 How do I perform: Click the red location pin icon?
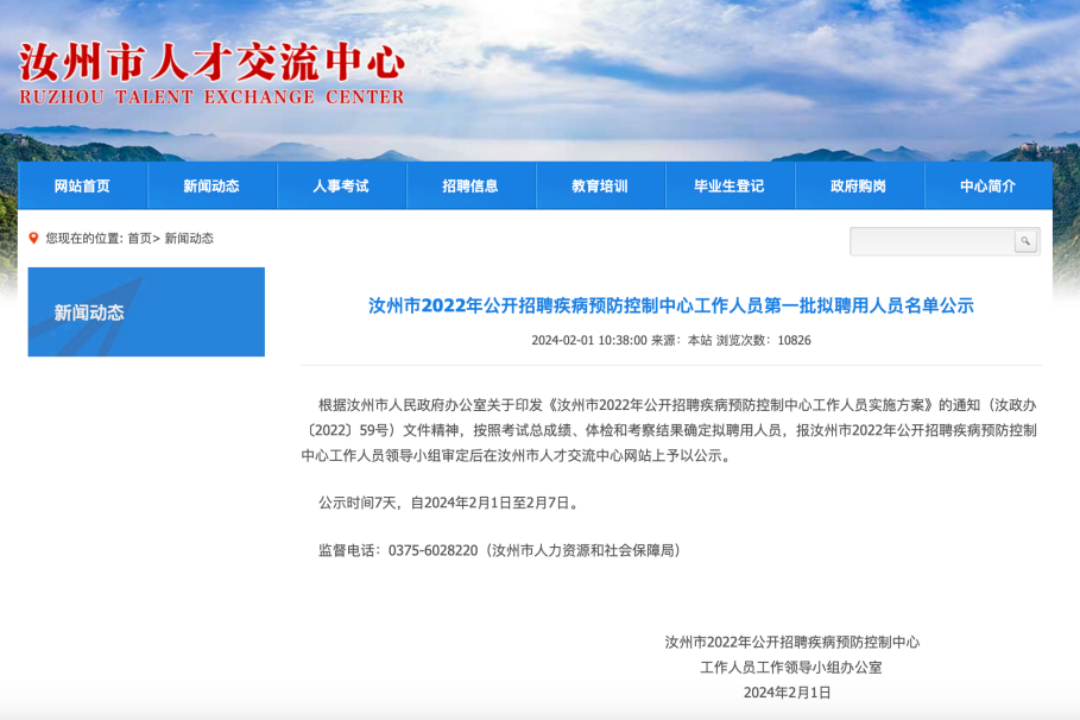coord(33,238)
